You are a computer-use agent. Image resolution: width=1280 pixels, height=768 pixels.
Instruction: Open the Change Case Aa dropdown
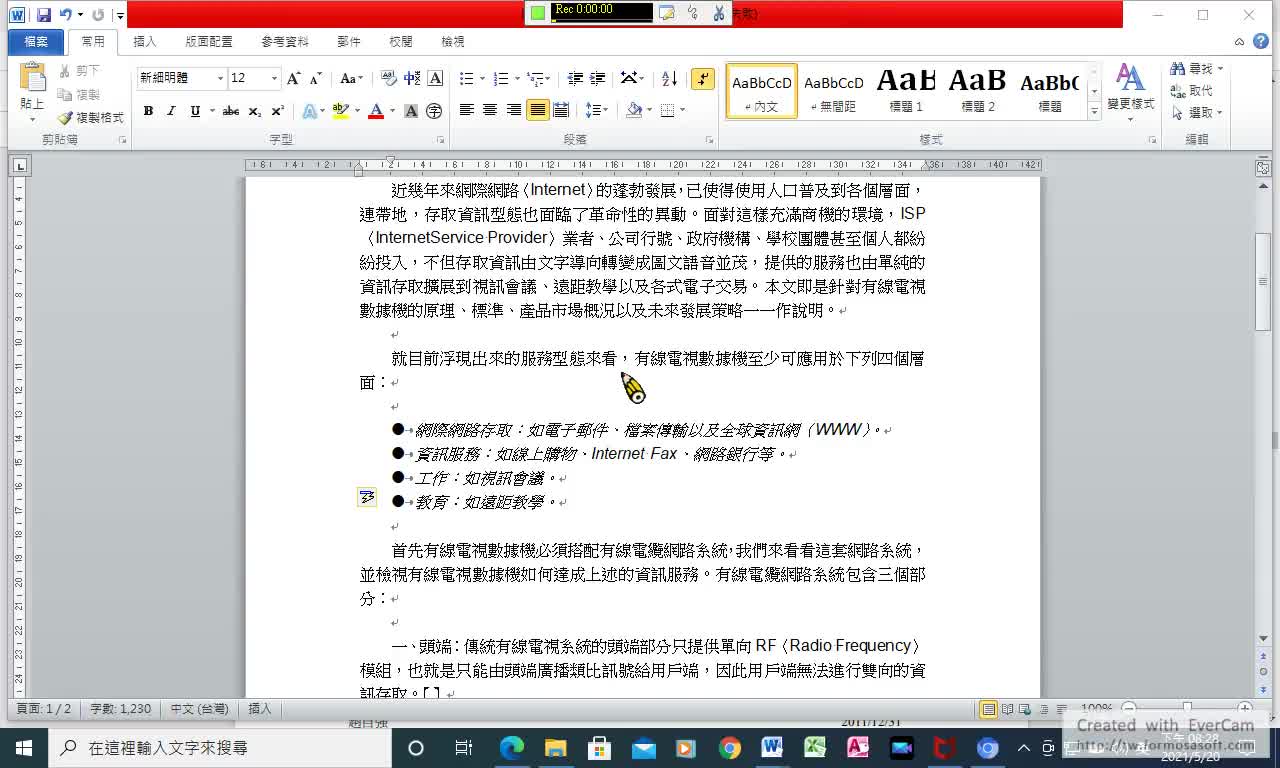point(351,78)
